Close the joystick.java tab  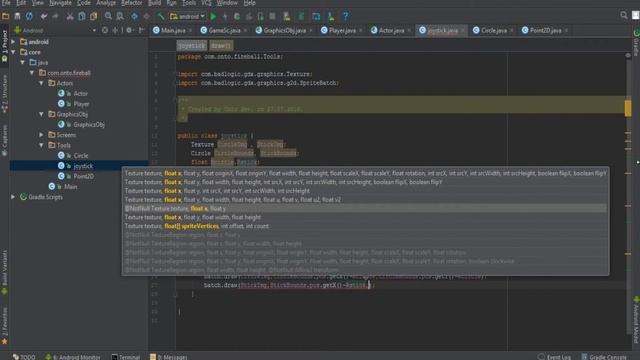[462, 31]
